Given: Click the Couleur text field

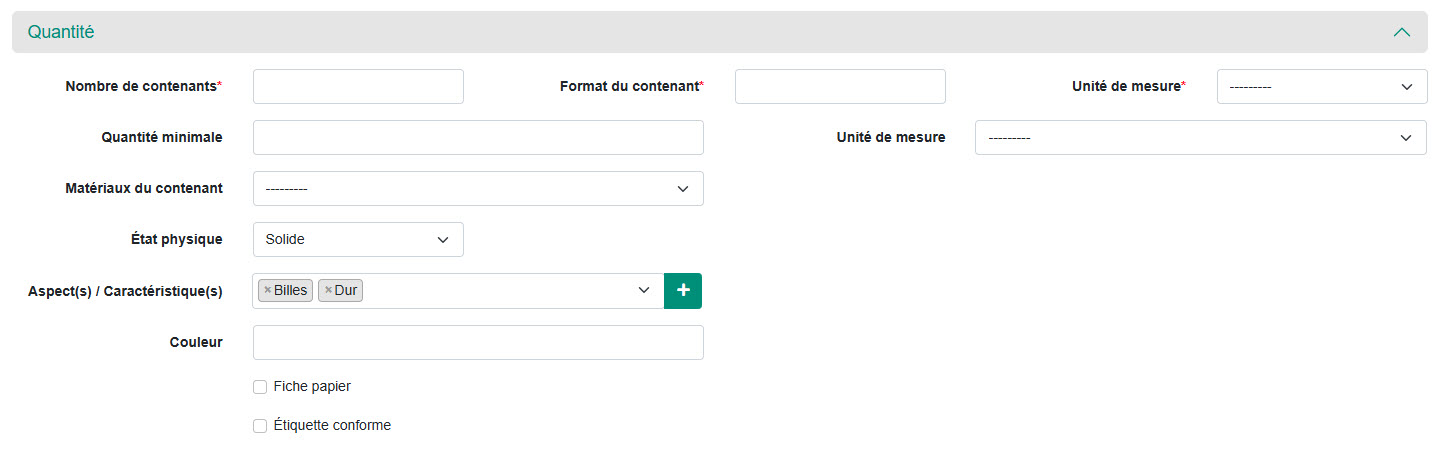Looking at the screenshot, I should pyautogui.click(x=478, y=342).
